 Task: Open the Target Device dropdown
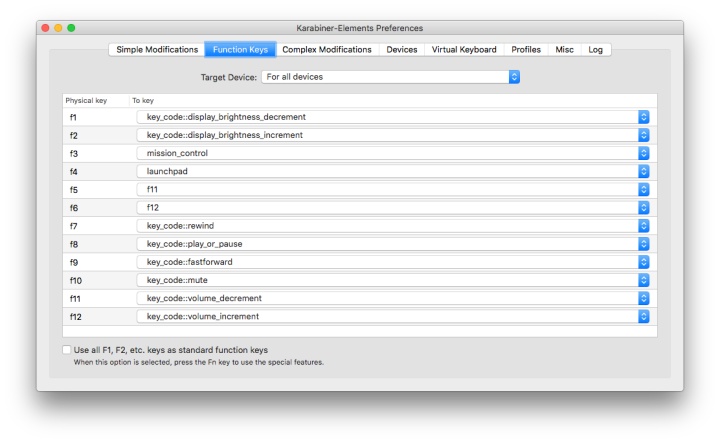[x=390, y=77]
